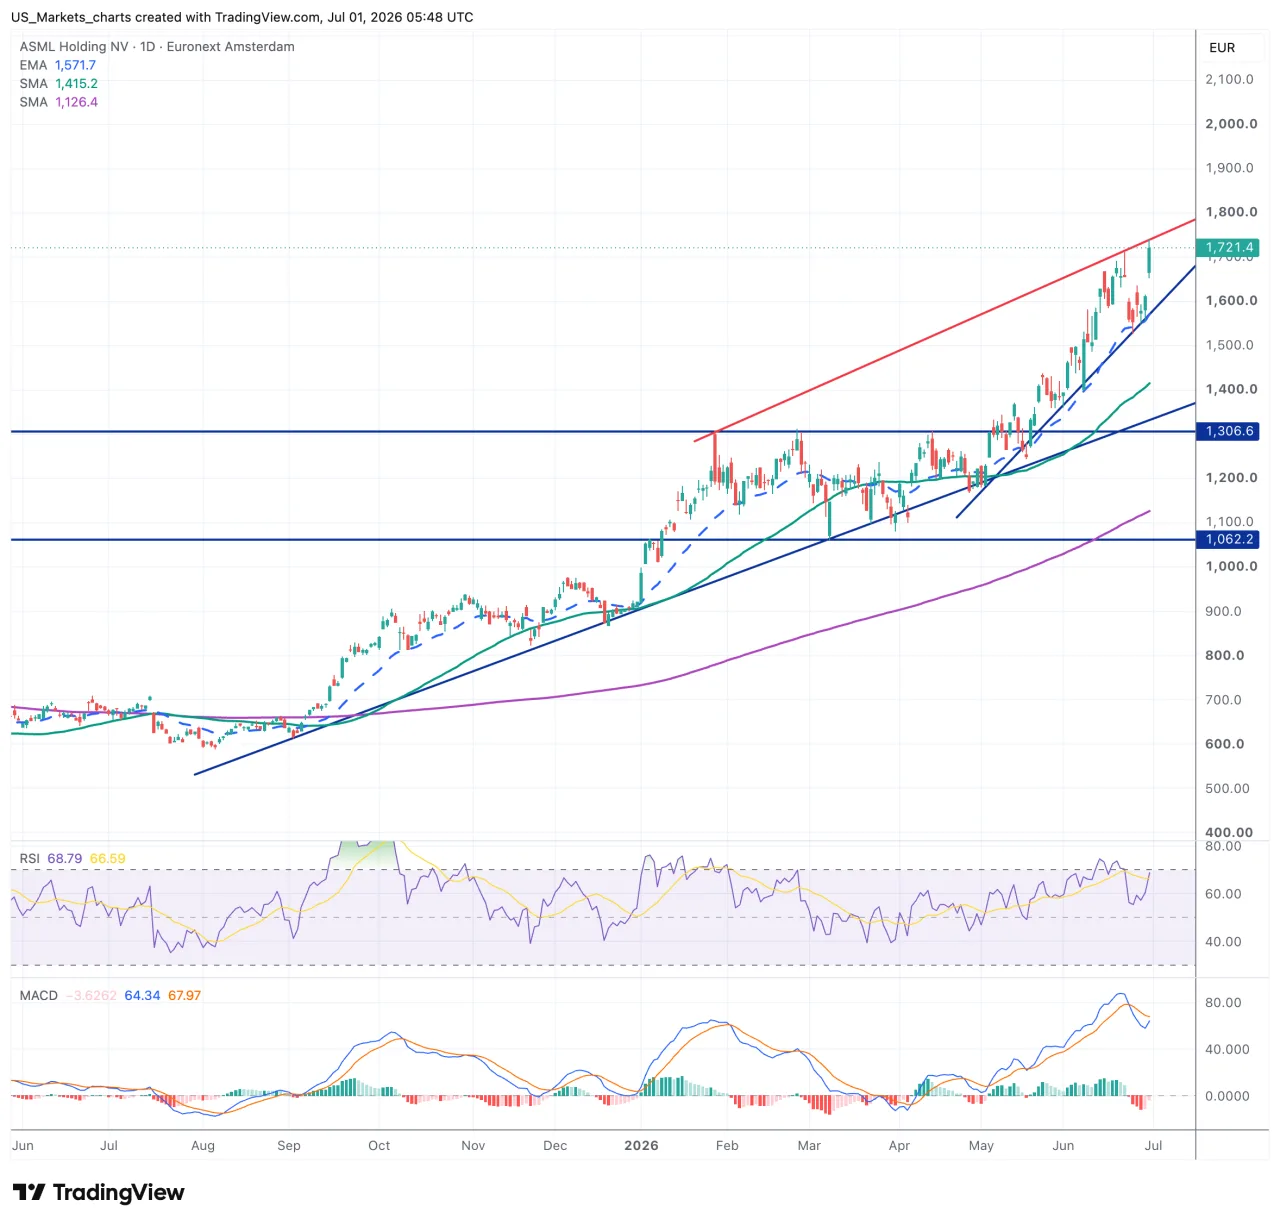Click the current price label 1,721.4
The image size is (1280, 1225).
coord(1229,247)
